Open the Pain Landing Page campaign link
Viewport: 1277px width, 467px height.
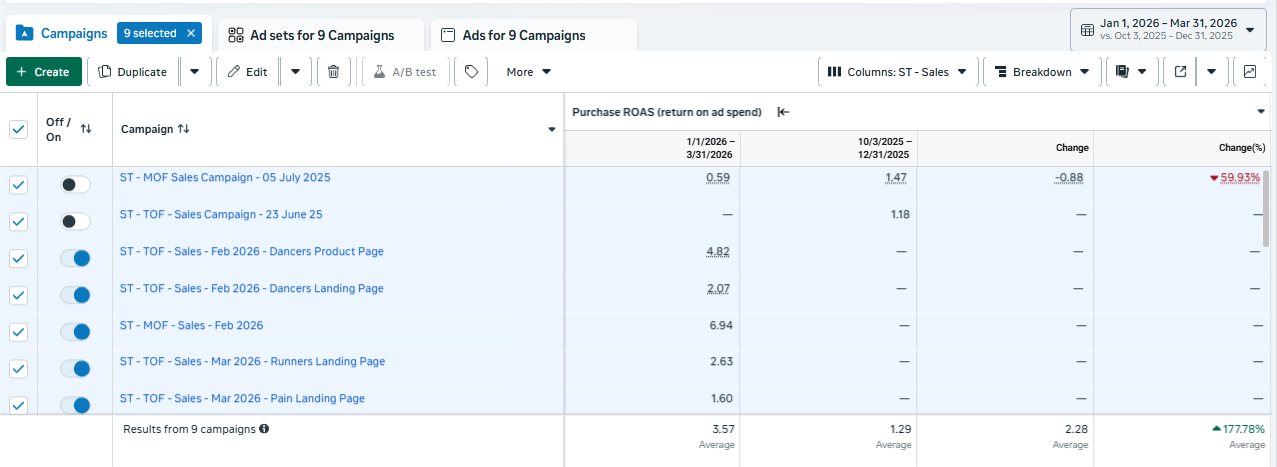point(242,398)
